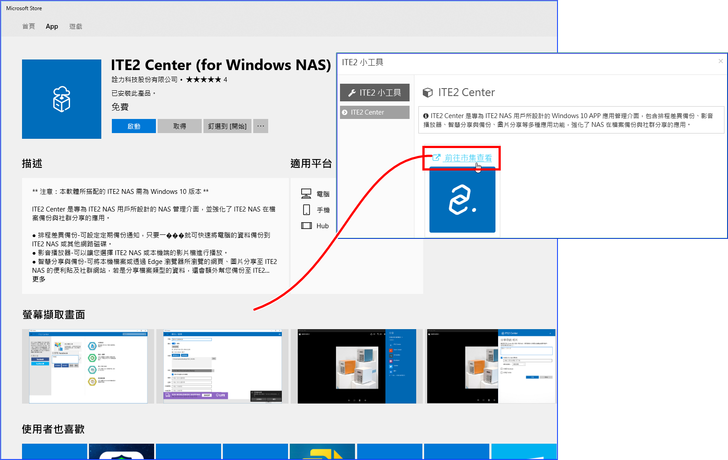Expand the description with 更多 link

pos(39,279)
